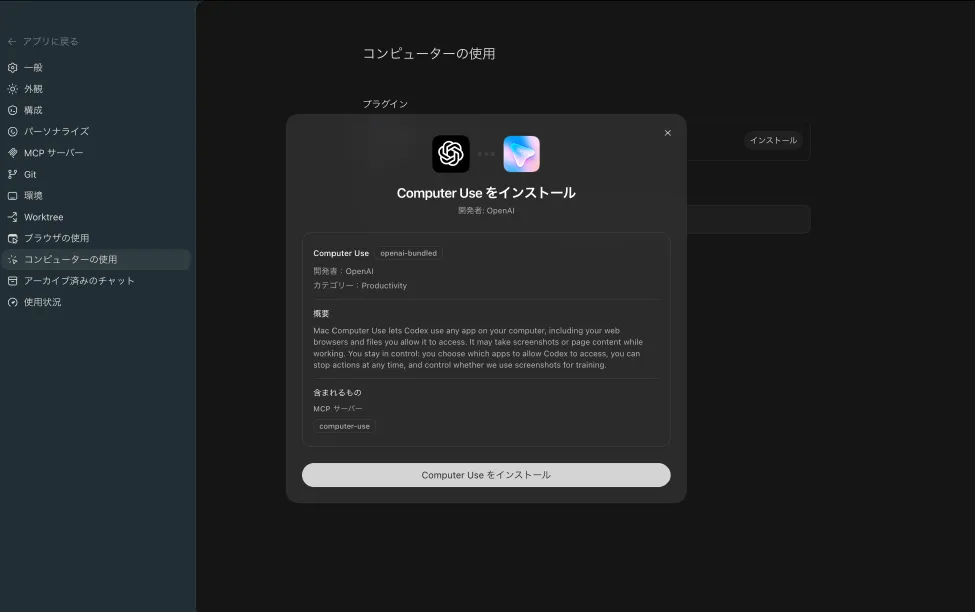Image resolution: width=975 pixels, height=612 pixels.
Task: Click the MCP サーバー label in dialog
Action: (x=338, y=409)
